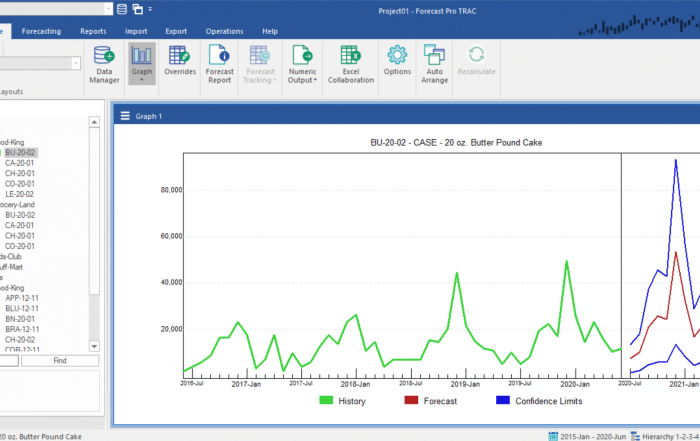Select CH-20-02 in the tree

tap(20, 340)
